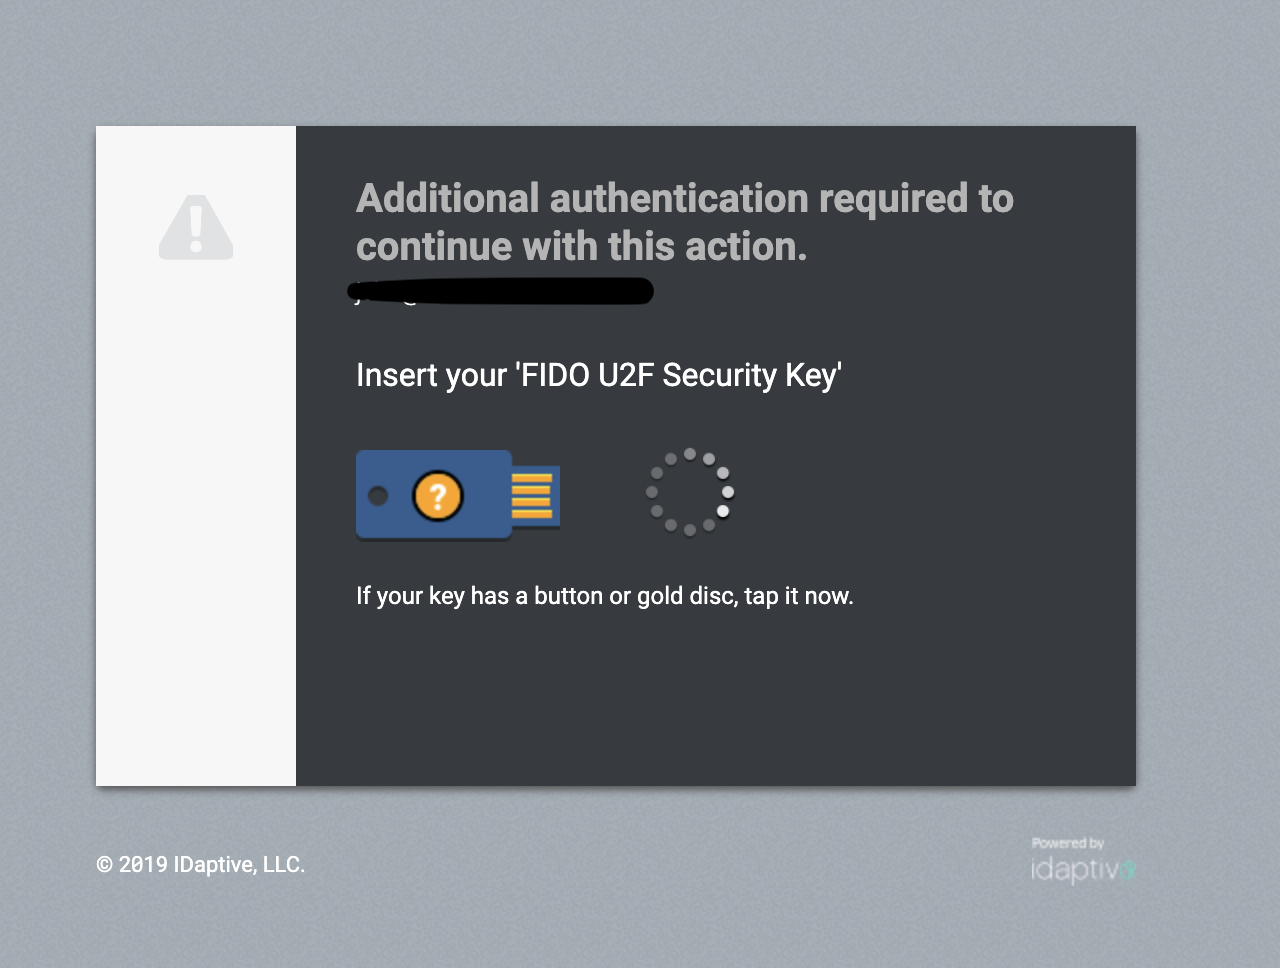Click the idaptive logo

point(1083,869)
